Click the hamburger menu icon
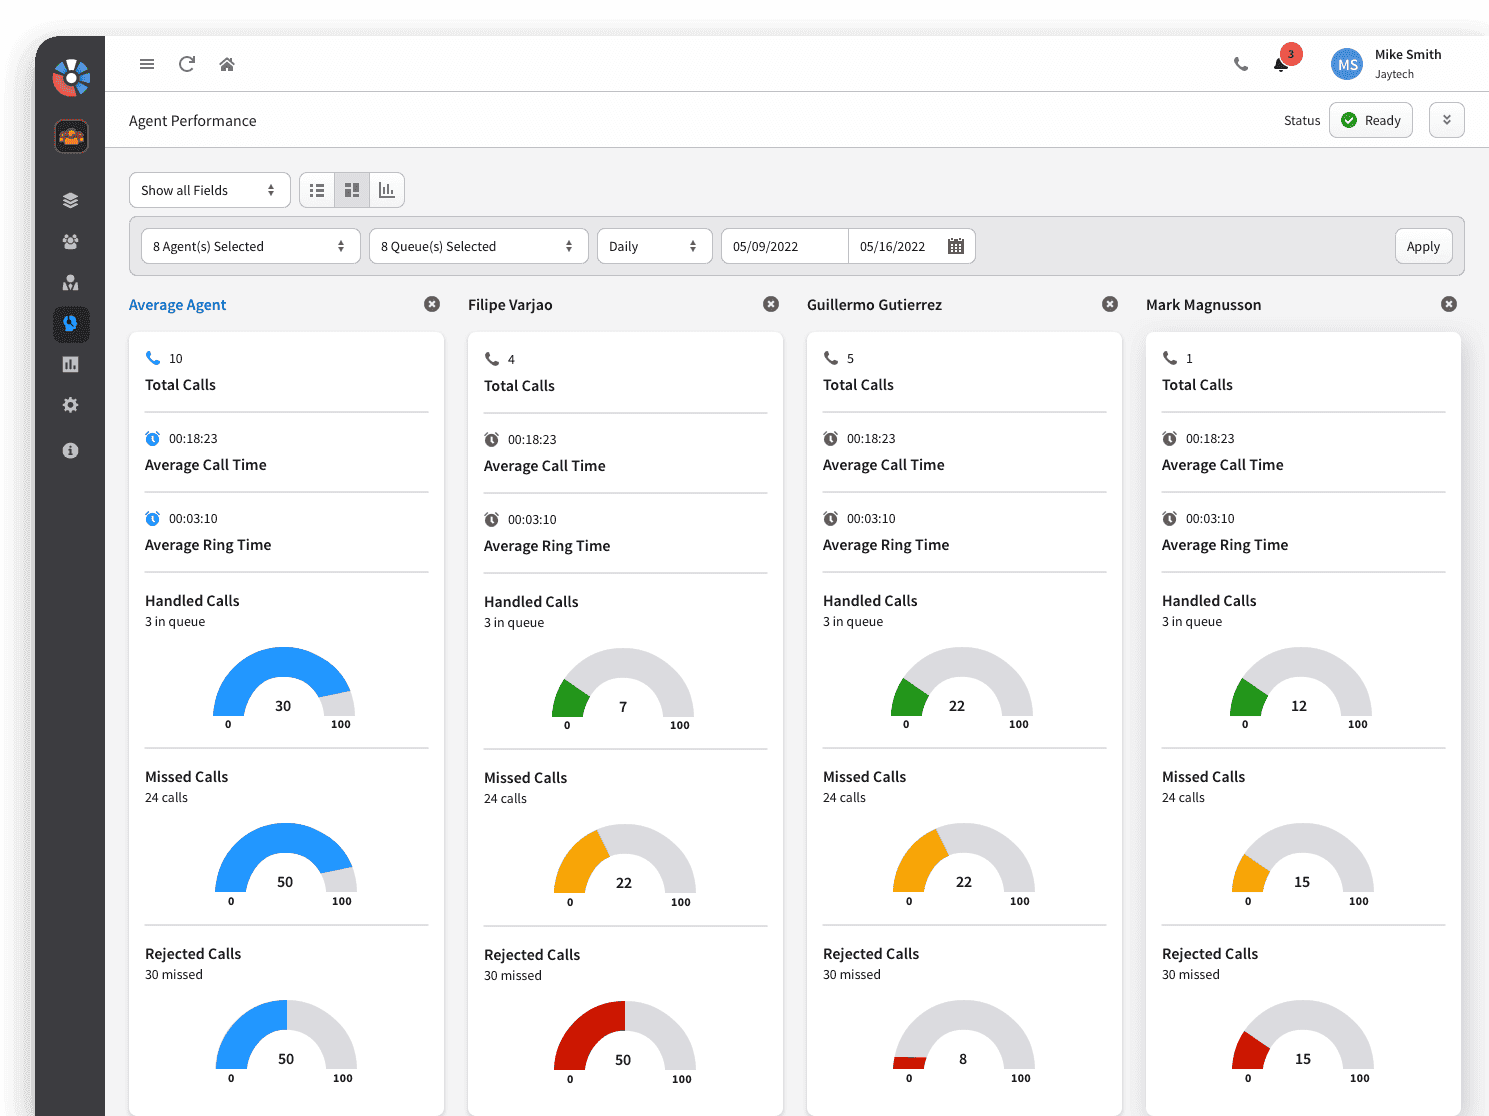The image size is (1489, 1116). coord(147,64)
